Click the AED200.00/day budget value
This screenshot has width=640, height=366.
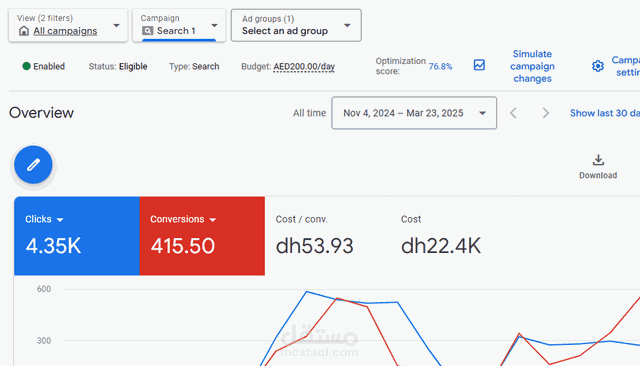[304, 67]
